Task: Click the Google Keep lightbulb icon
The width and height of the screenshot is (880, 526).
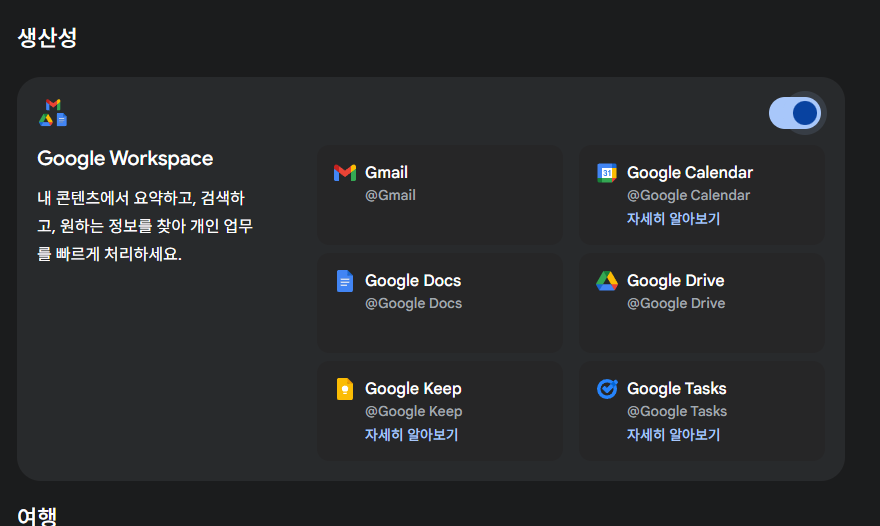Action: click(345, 389)
